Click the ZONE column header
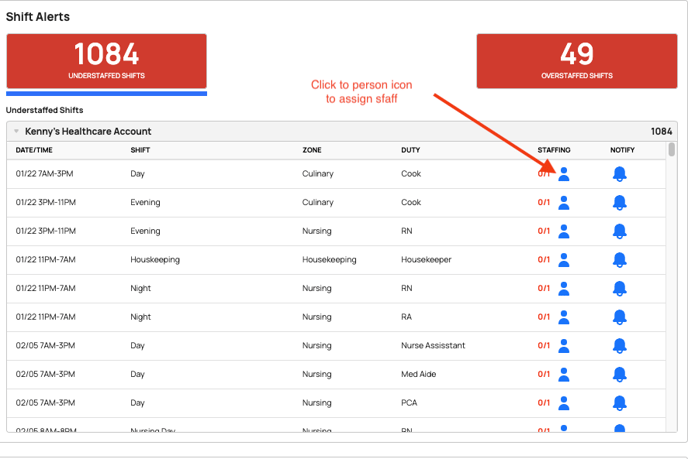 (x=312, y=150)
